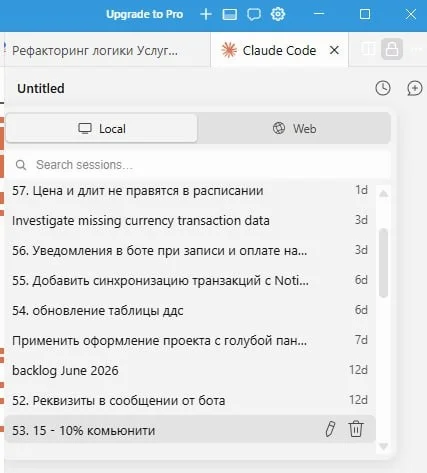The image size is (427, 473).
Task: Click the pencil rename icon on session 53
Action: 330,429
